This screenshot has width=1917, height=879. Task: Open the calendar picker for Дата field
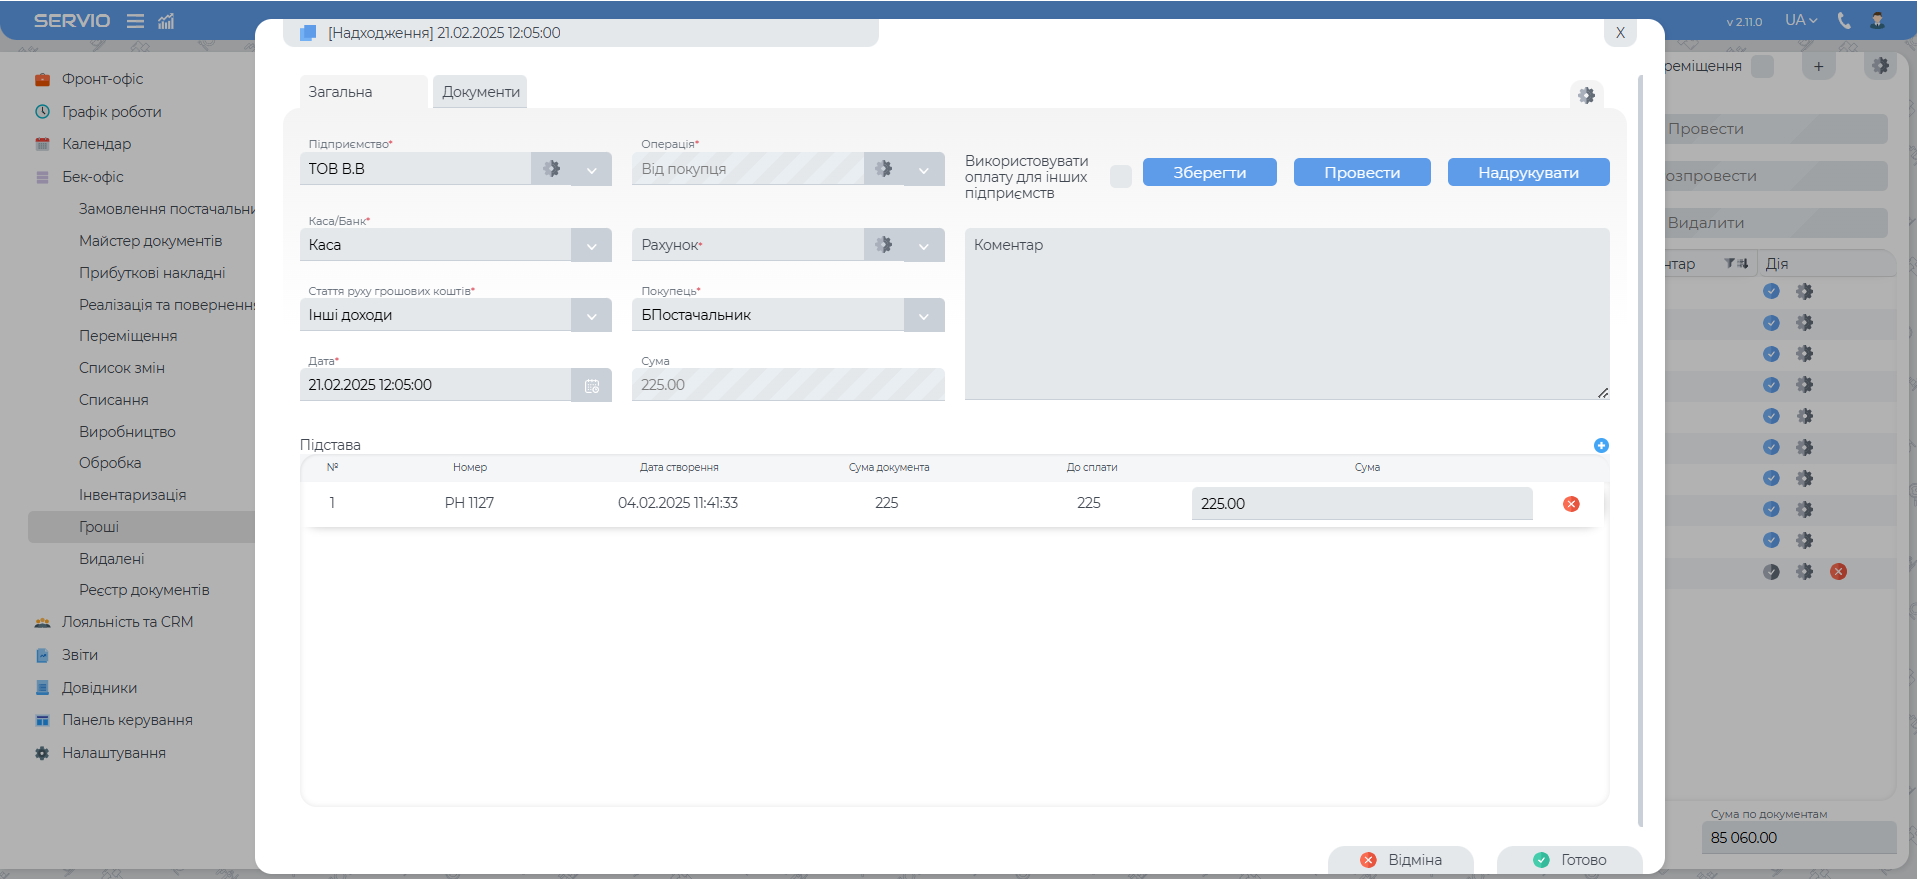(x=591, y=386)
